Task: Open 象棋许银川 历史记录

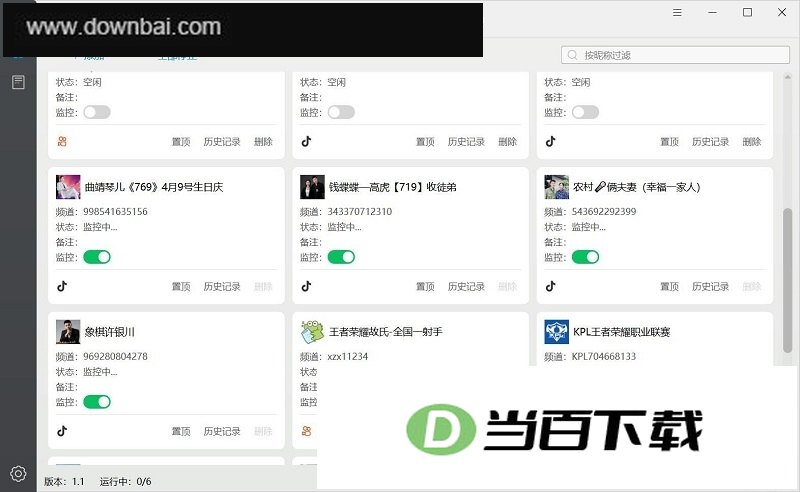Action: click(222, 431)
